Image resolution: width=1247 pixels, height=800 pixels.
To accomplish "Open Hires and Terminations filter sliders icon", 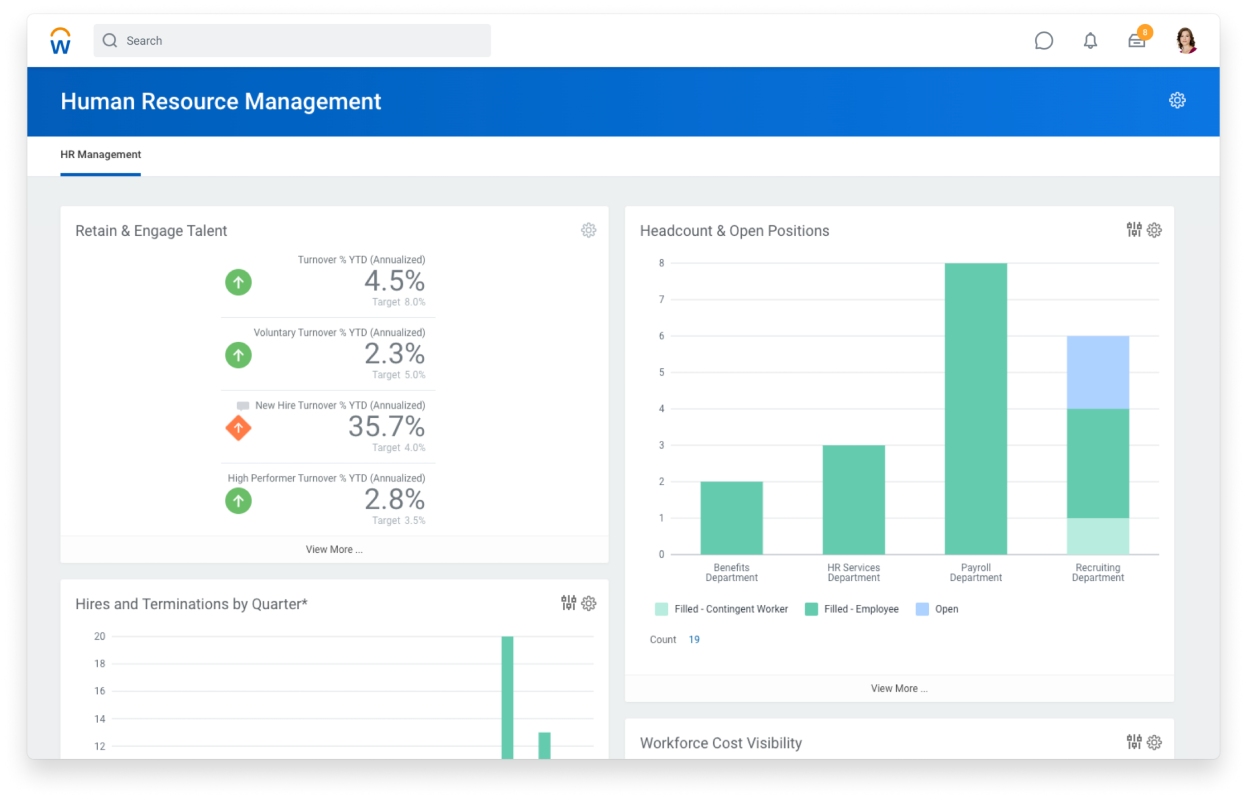I will 569,603.
